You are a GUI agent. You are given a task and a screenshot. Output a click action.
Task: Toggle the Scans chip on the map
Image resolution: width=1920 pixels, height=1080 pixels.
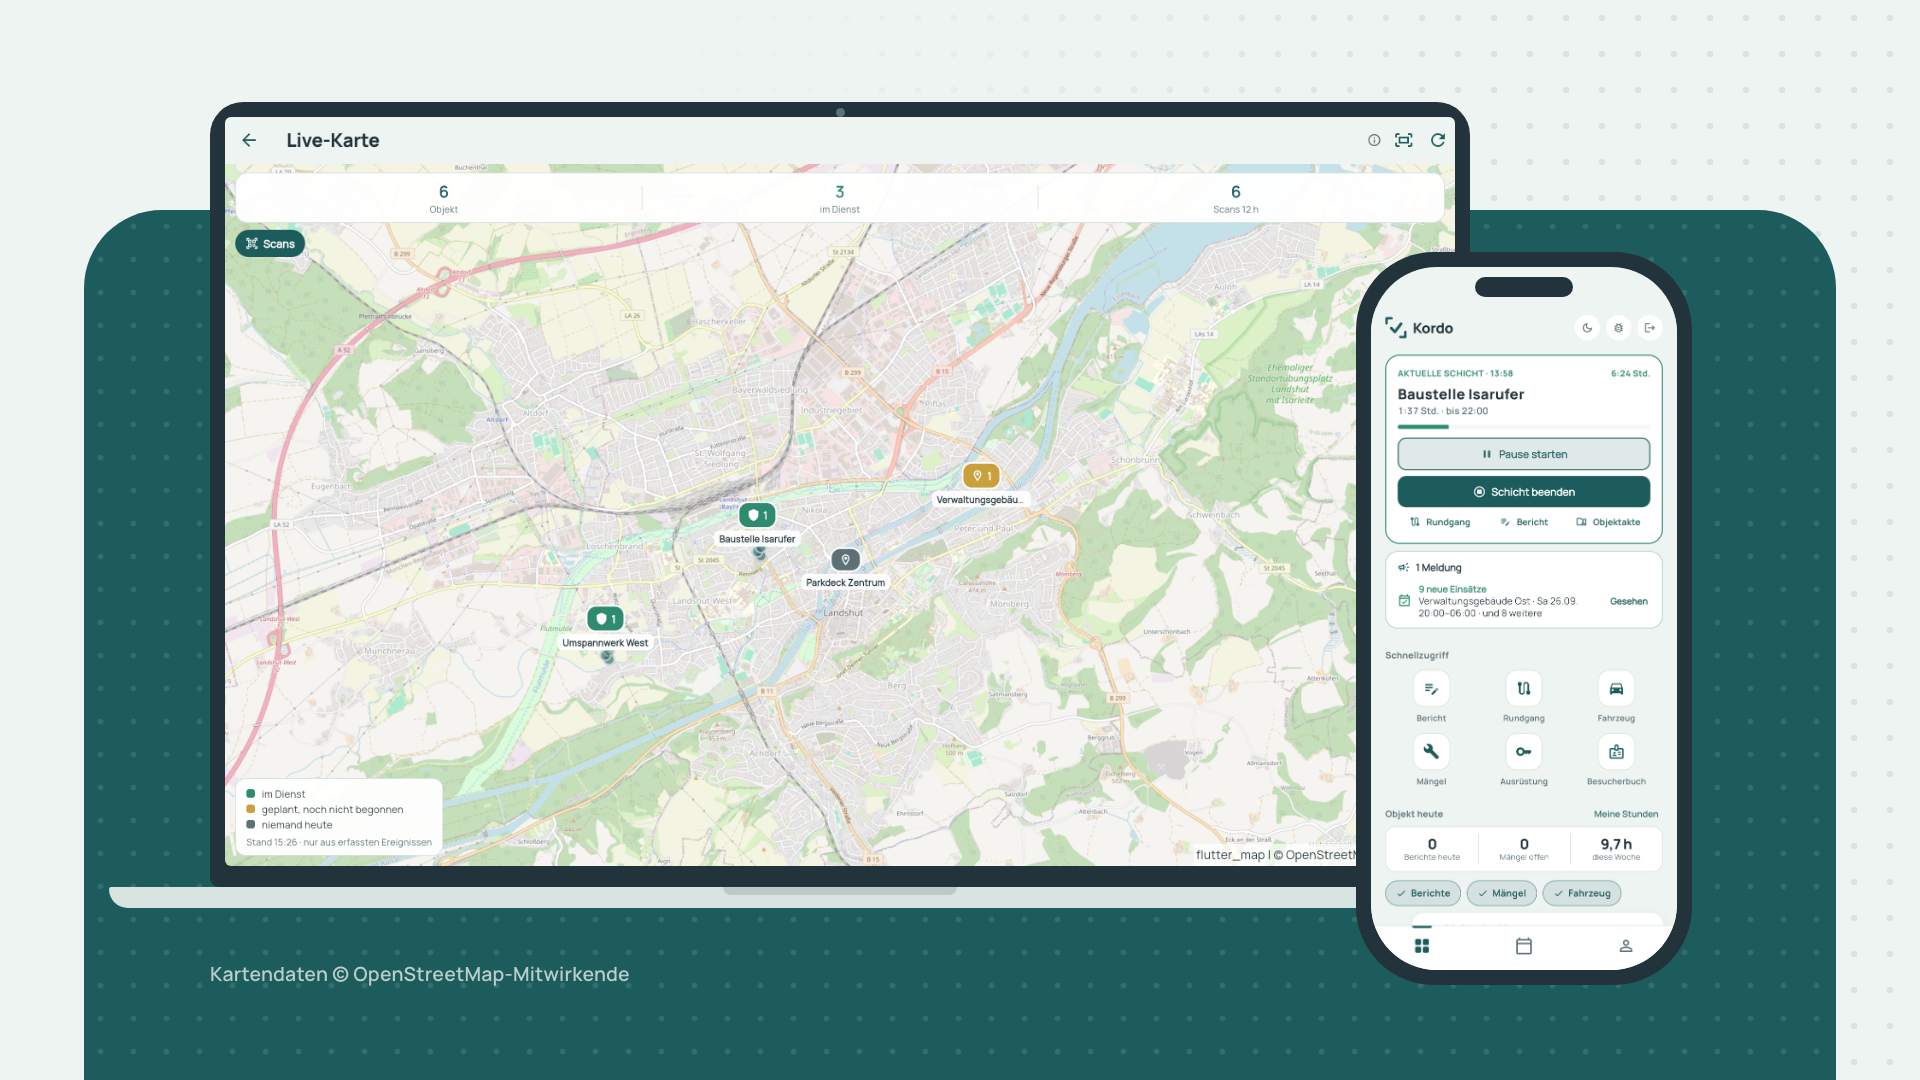pyautogui.click(x=270, y=244)
